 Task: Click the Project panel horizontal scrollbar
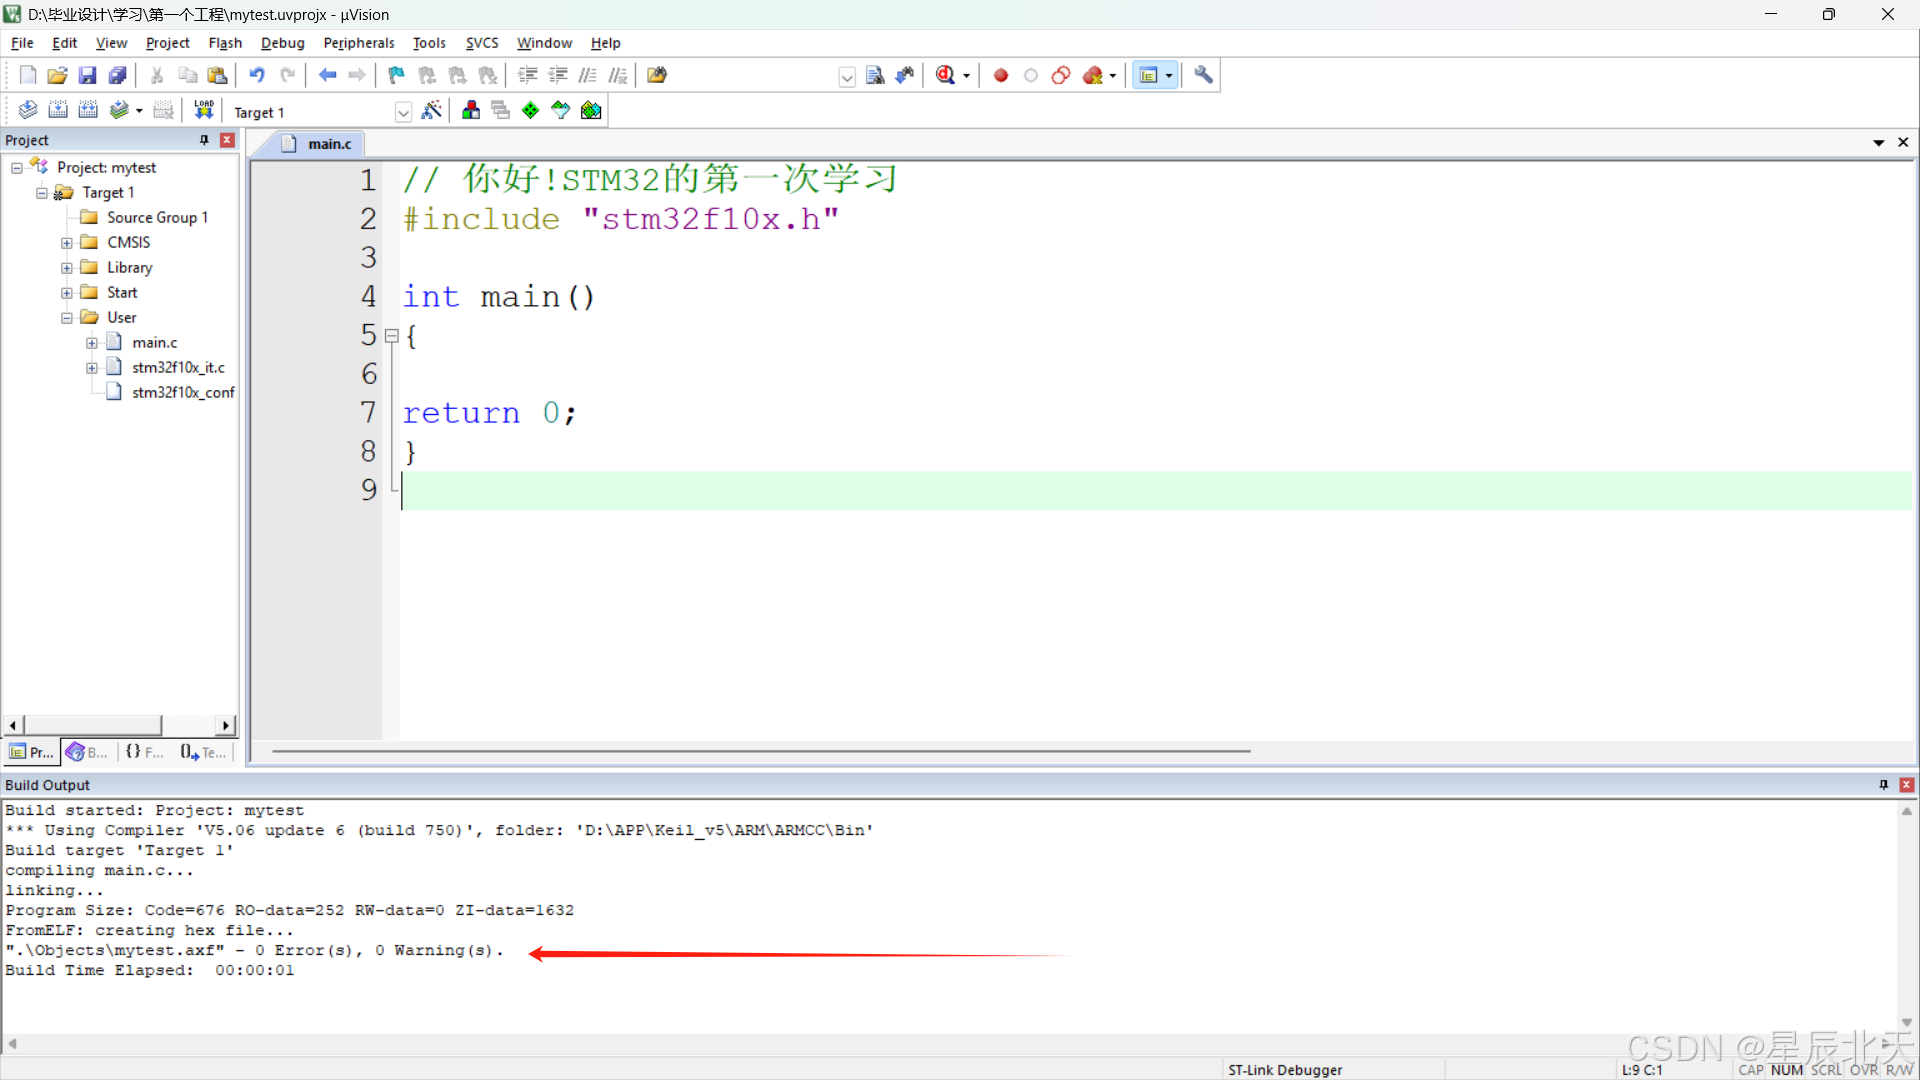pos(92,725)
